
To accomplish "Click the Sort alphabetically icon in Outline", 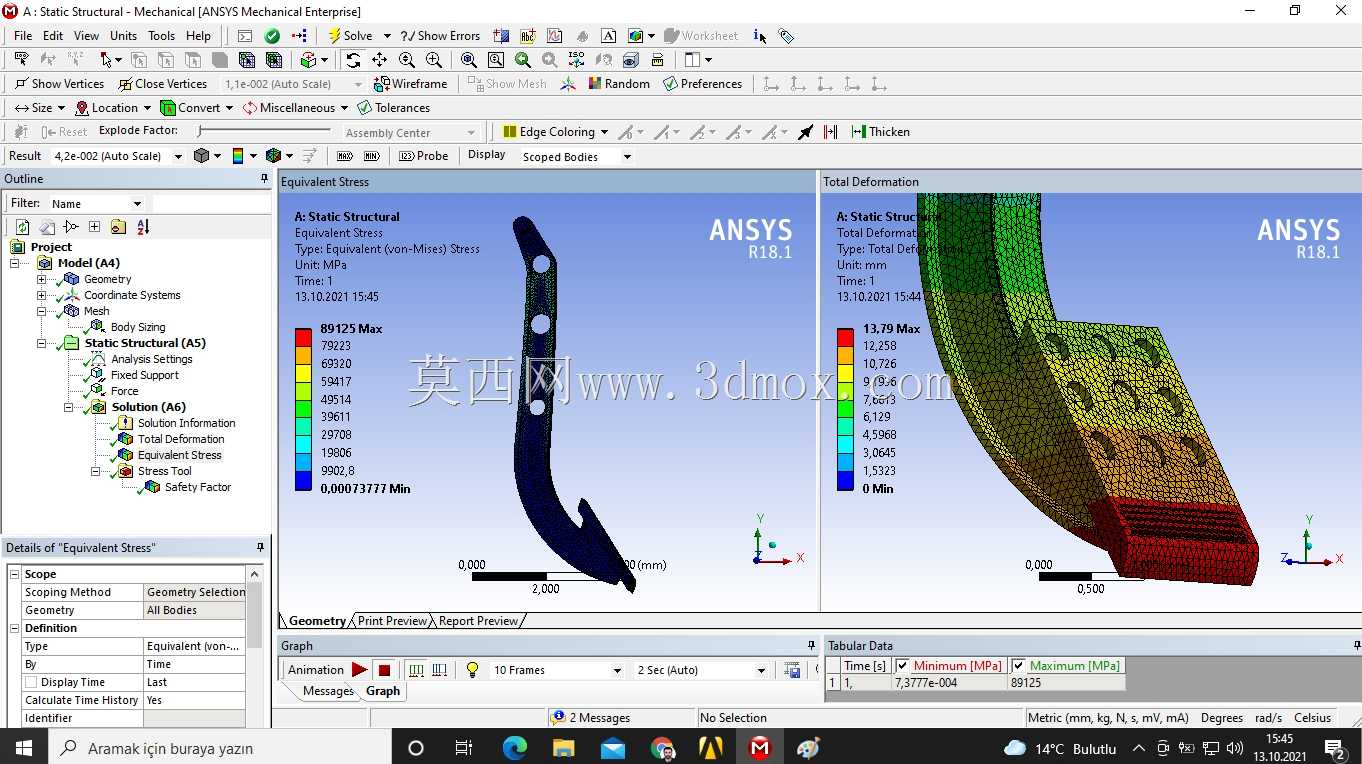I will point(142,227).
